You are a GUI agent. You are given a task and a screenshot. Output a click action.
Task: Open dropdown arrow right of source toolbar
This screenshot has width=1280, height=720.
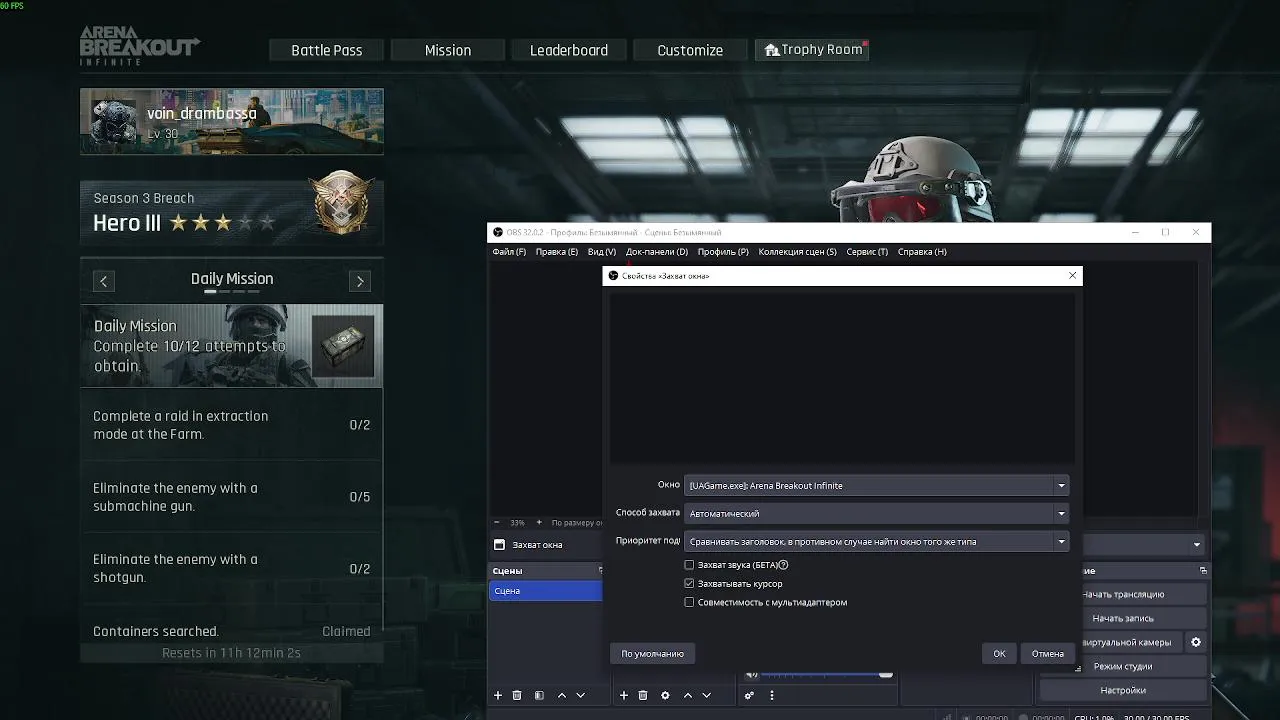1196,545
